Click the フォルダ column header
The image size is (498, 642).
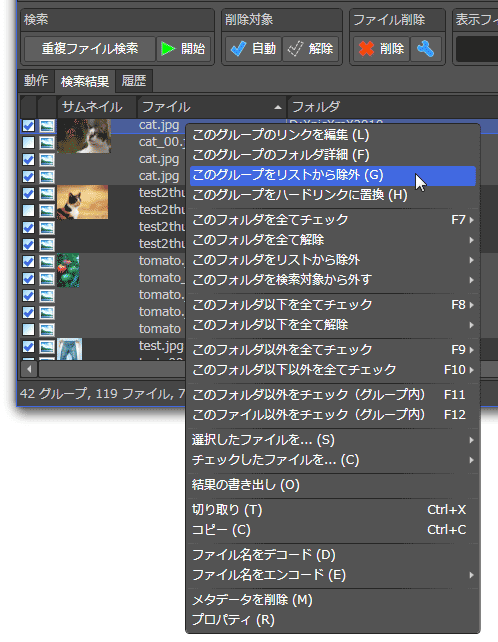coord(392,107)
